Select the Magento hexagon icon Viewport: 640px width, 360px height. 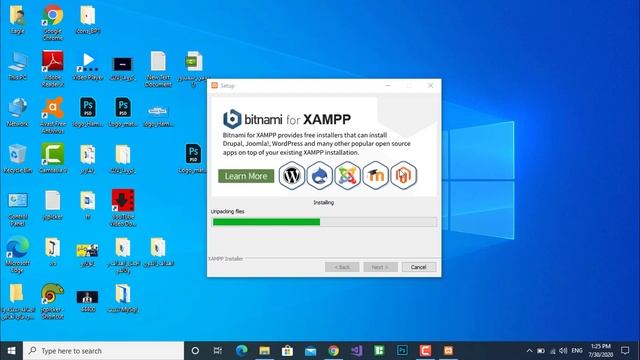pyautogui.click(x=404, y=176)
